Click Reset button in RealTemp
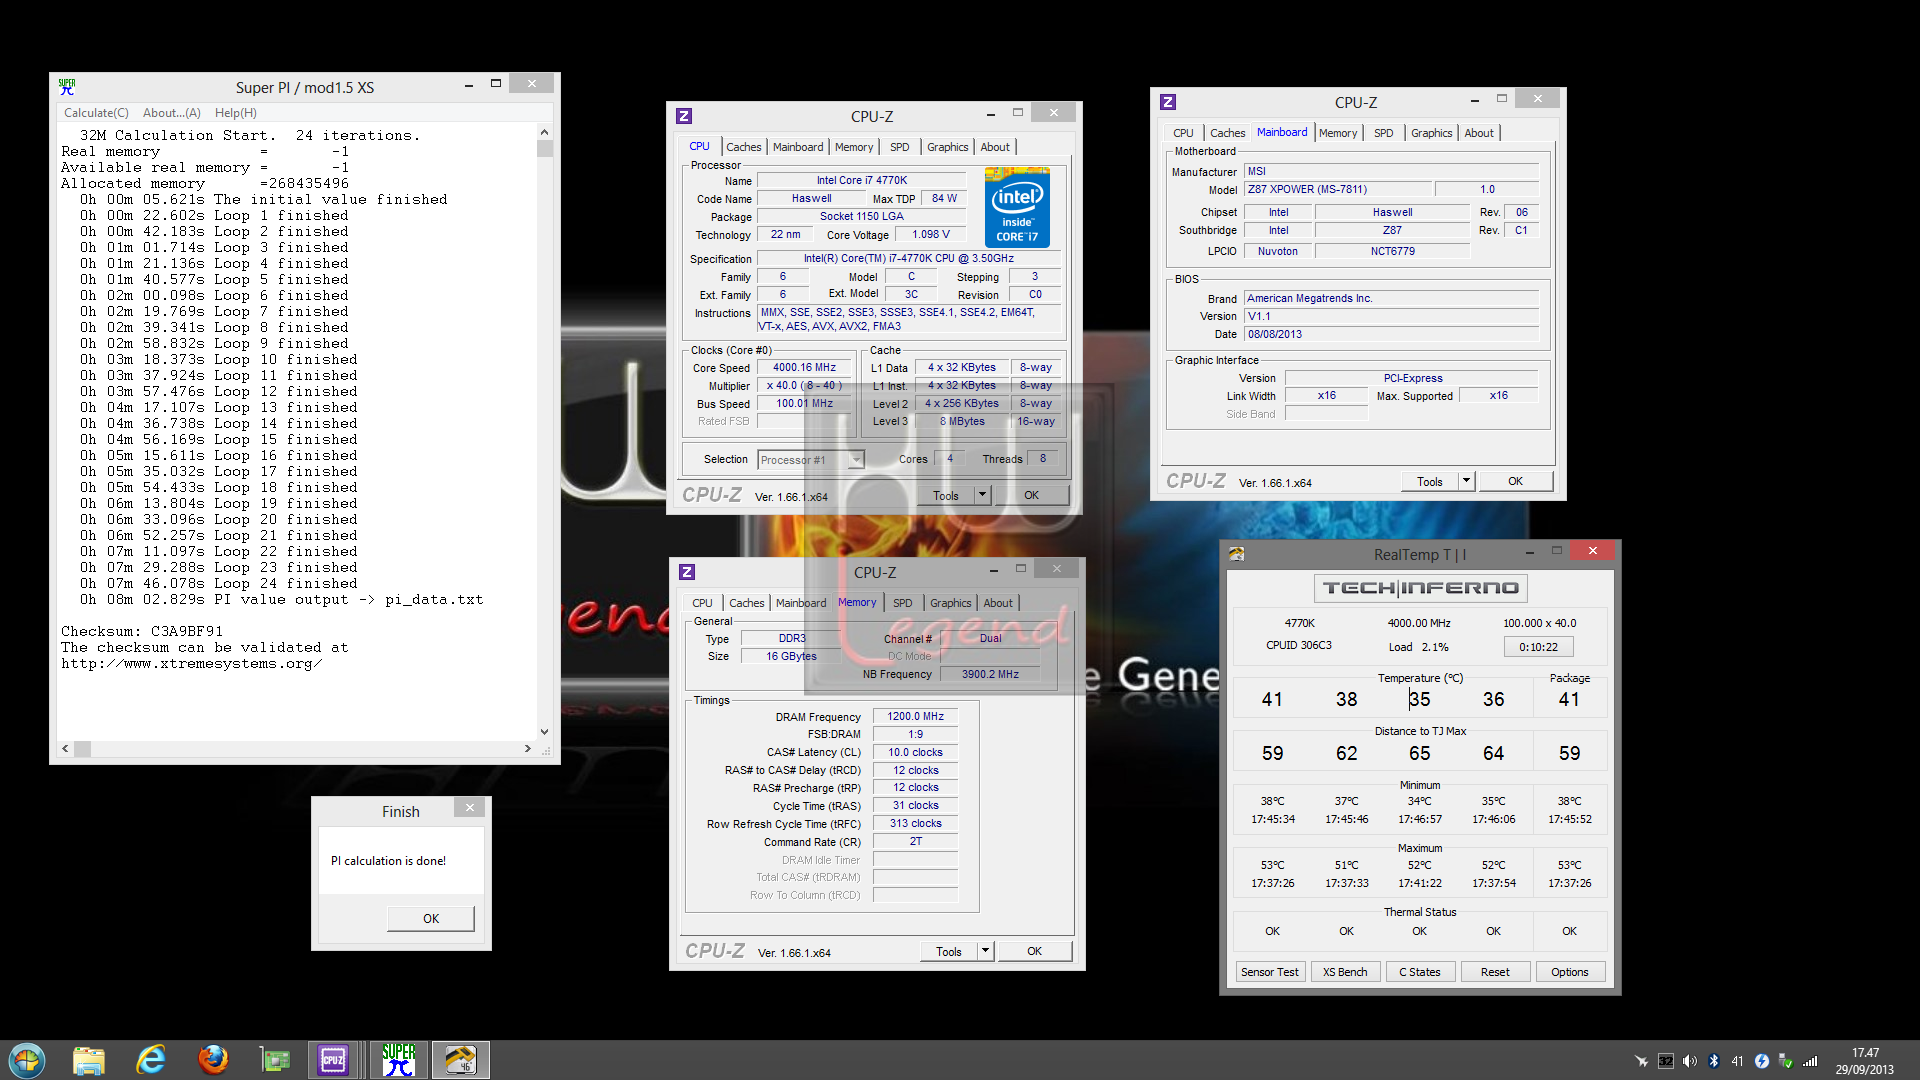 1495,972
